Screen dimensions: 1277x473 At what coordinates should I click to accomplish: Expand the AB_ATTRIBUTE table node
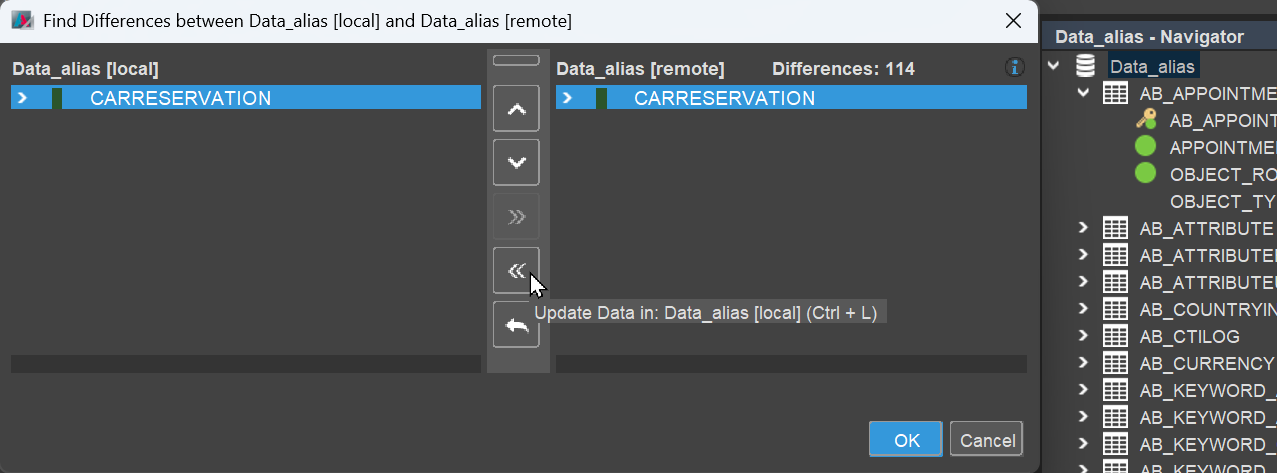point(1083,228)
